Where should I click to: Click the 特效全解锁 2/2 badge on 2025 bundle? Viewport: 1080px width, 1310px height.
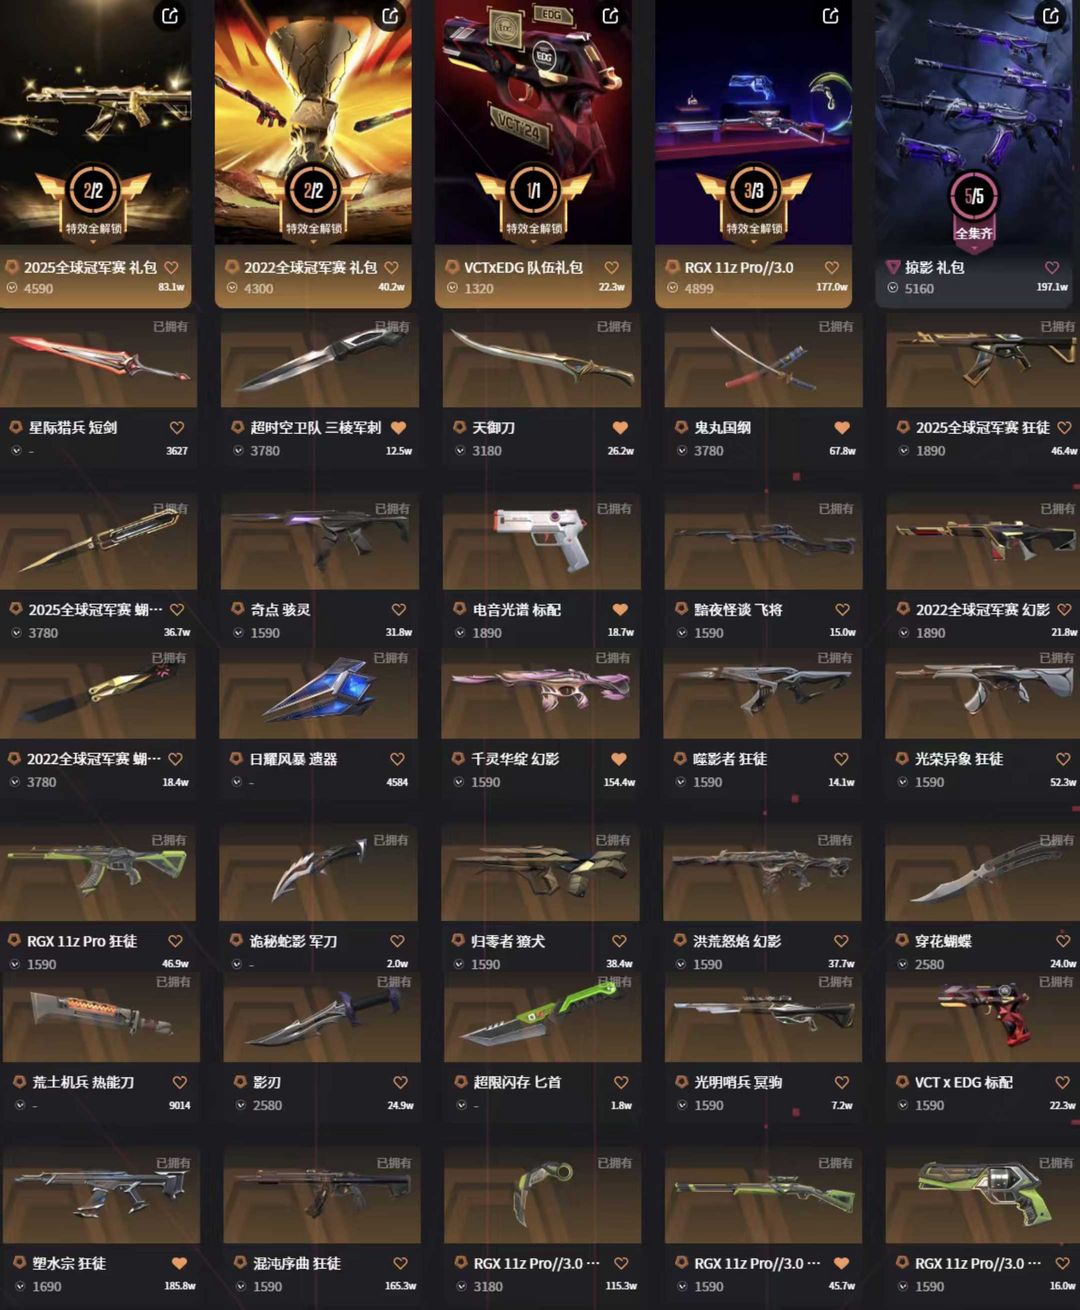[x=93, y=200]
